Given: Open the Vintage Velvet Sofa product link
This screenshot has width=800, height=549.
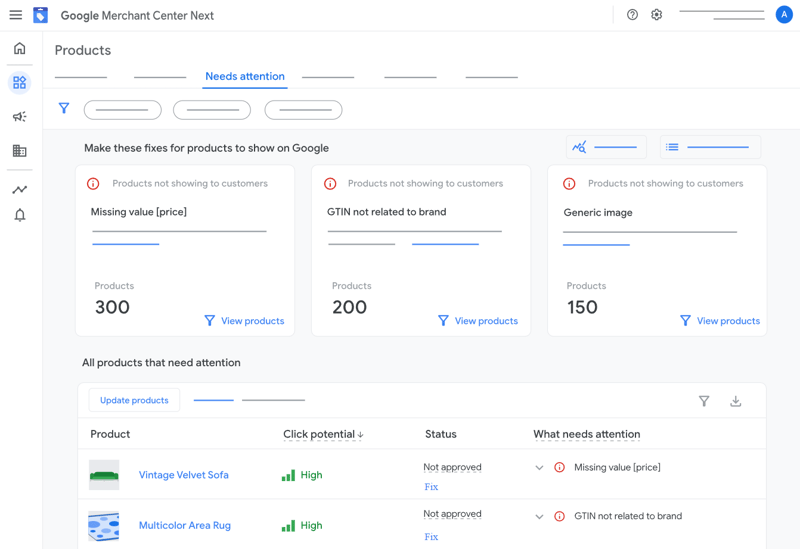Looking at the screenshot, I should coord(184,475).
